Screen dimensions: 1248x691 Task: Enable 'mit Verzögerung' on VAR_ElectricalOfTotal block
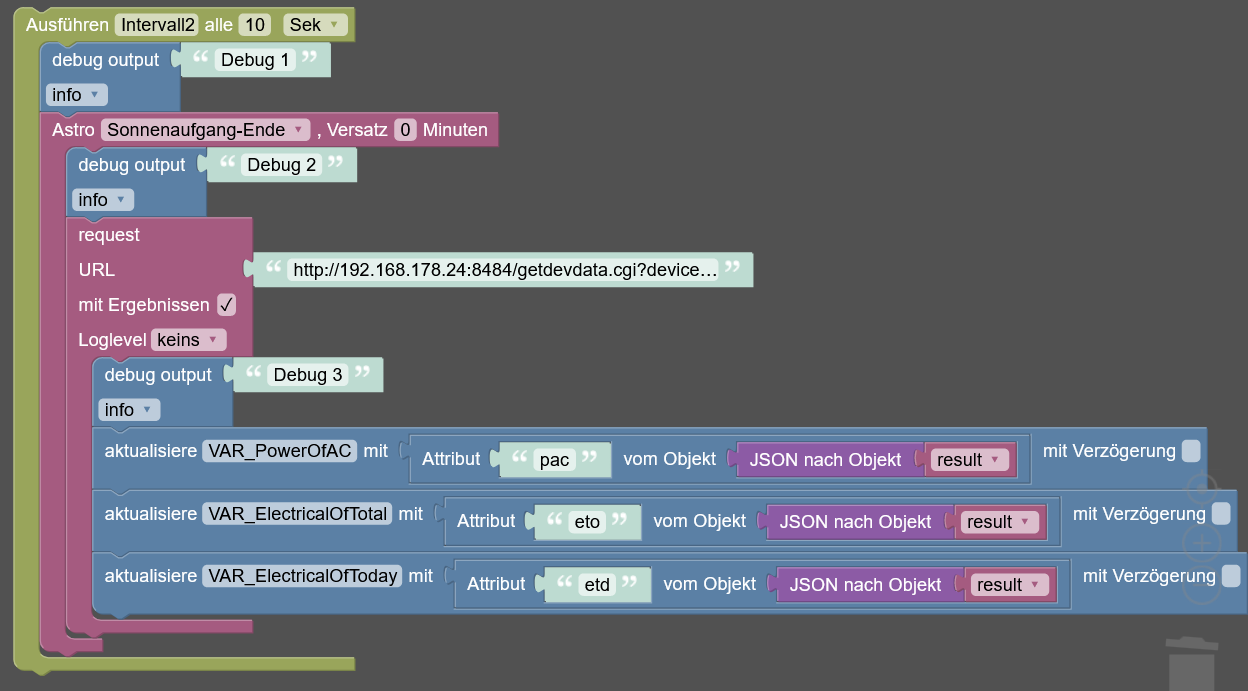pos(1220,514)
